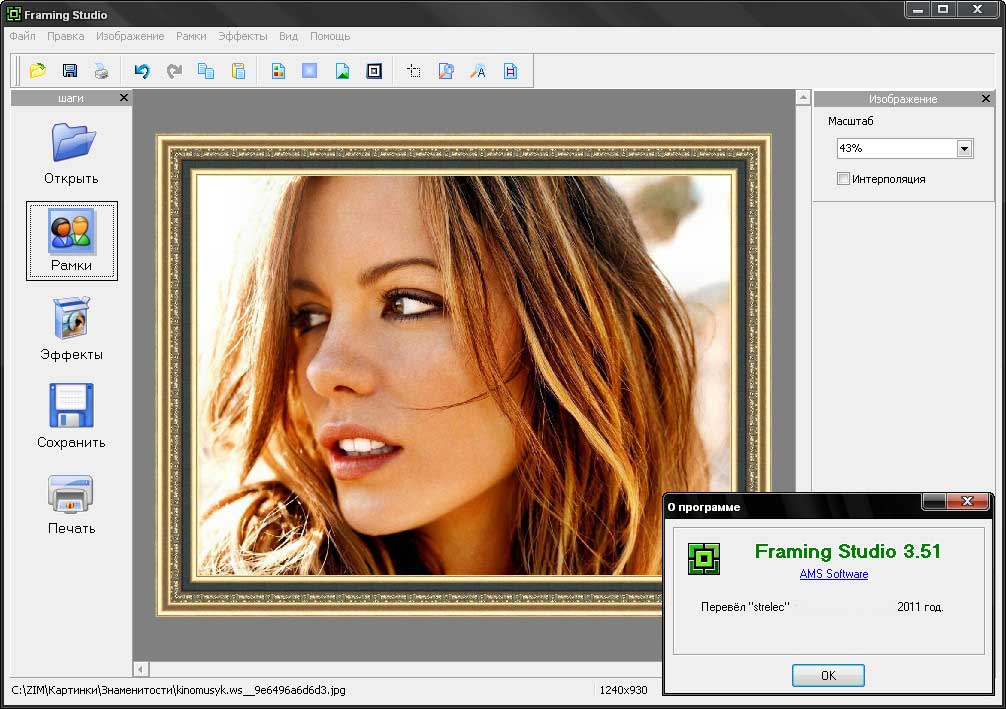
Task: Click the vertical scrollbar up arrow
Action: coord(802,98)
